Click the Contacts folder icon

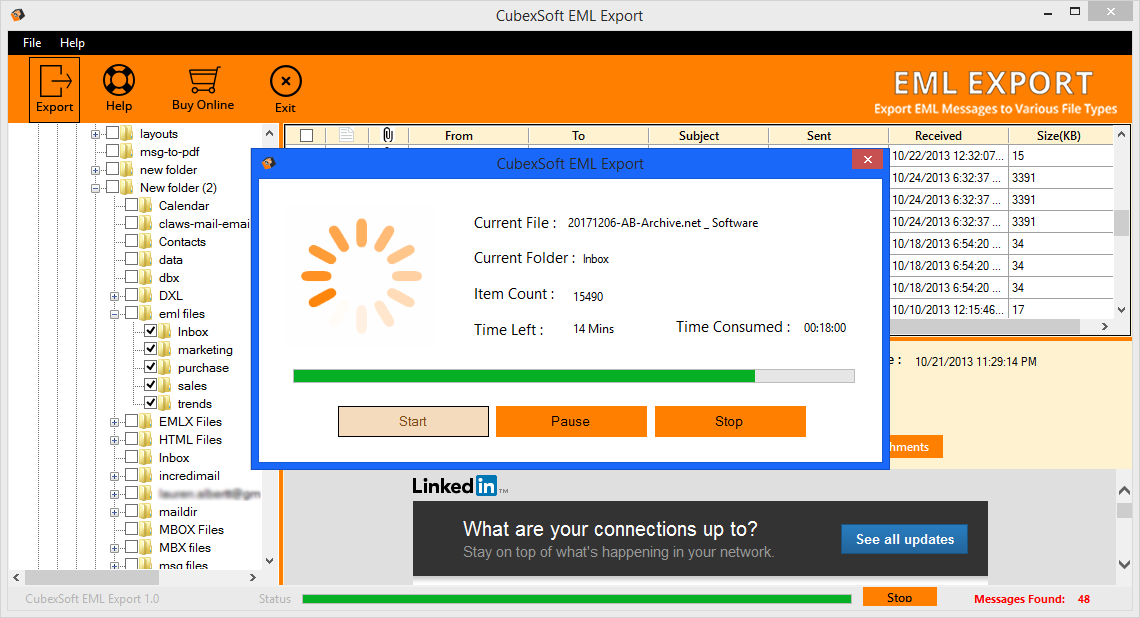click(146, 241)
